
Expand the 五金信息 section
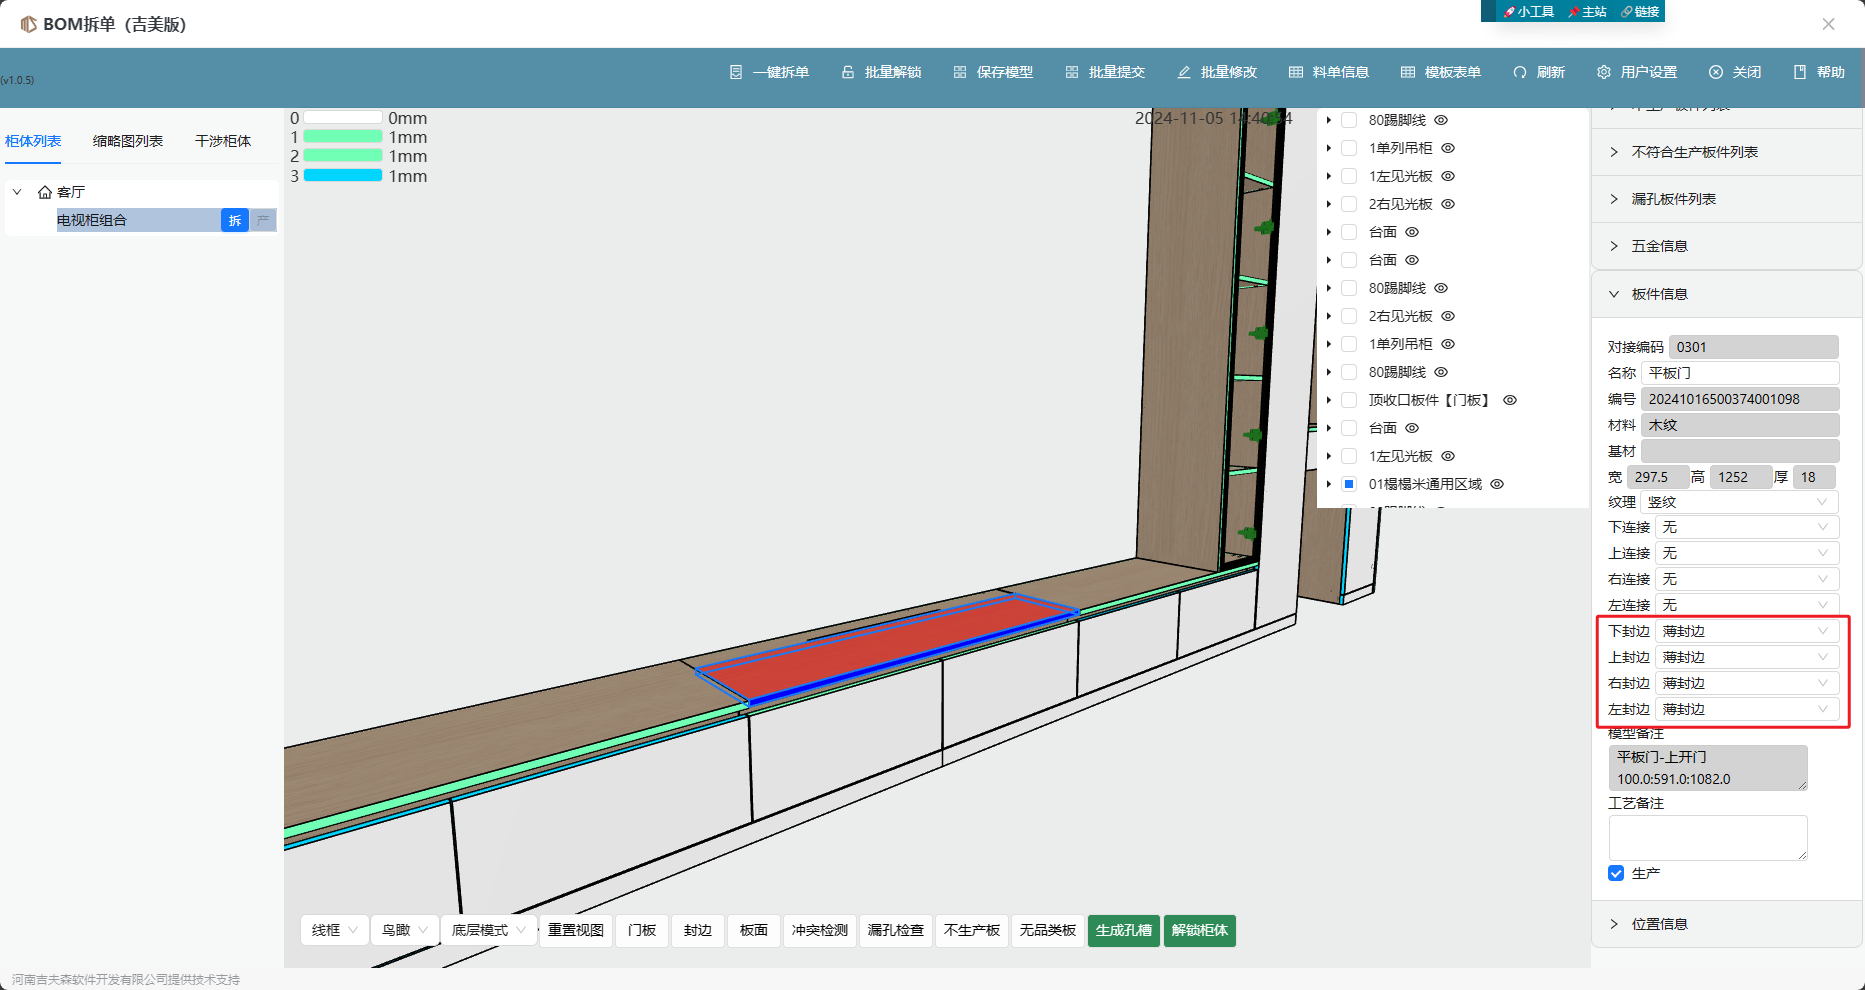pyautogui.click(x=1660, y=246)
